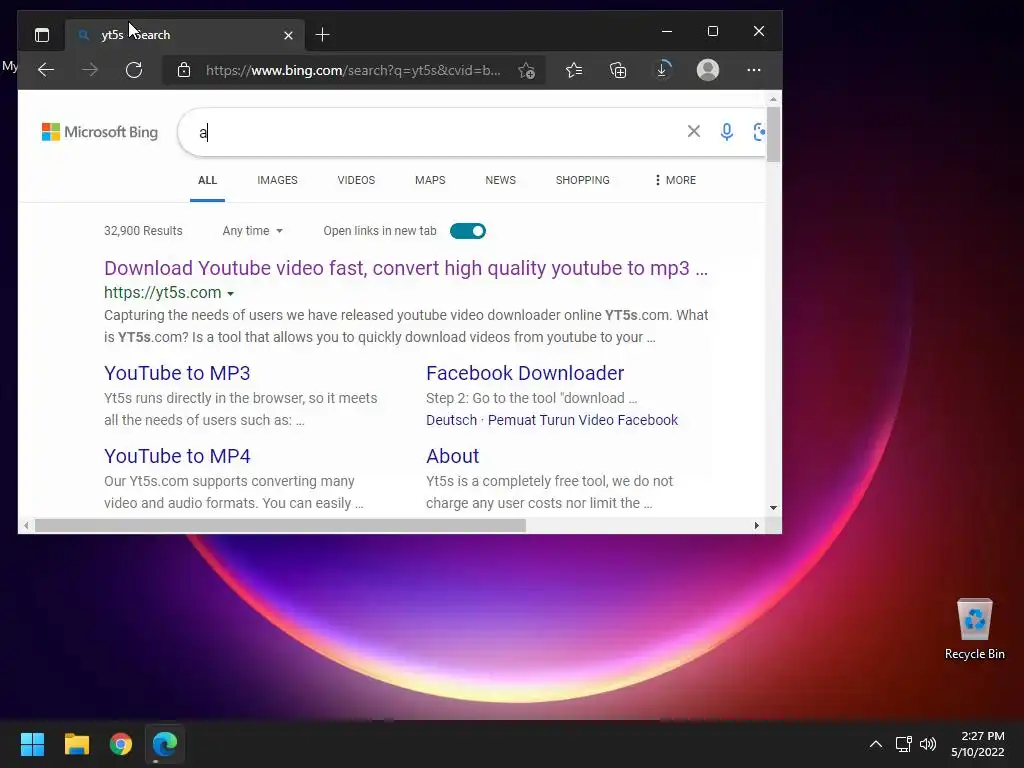1024x768 pixels.
Task: View site information lock icon
Action: point(184,70)
